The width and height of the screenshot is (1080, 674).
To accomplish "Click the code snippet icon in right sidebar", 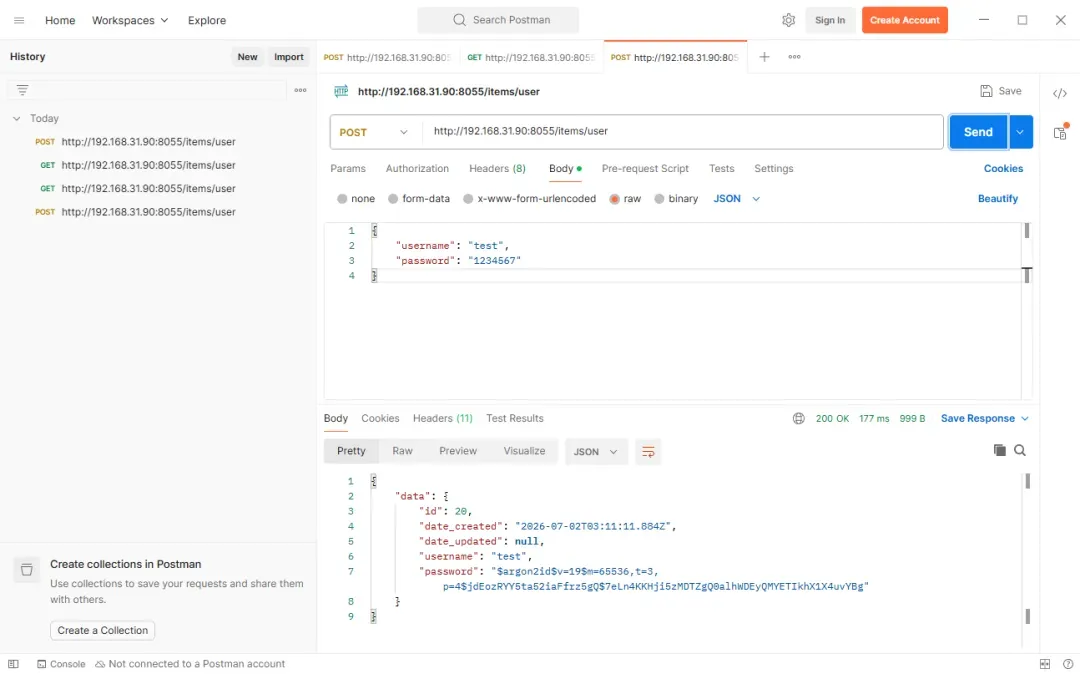I will (x=1059, y=94).
